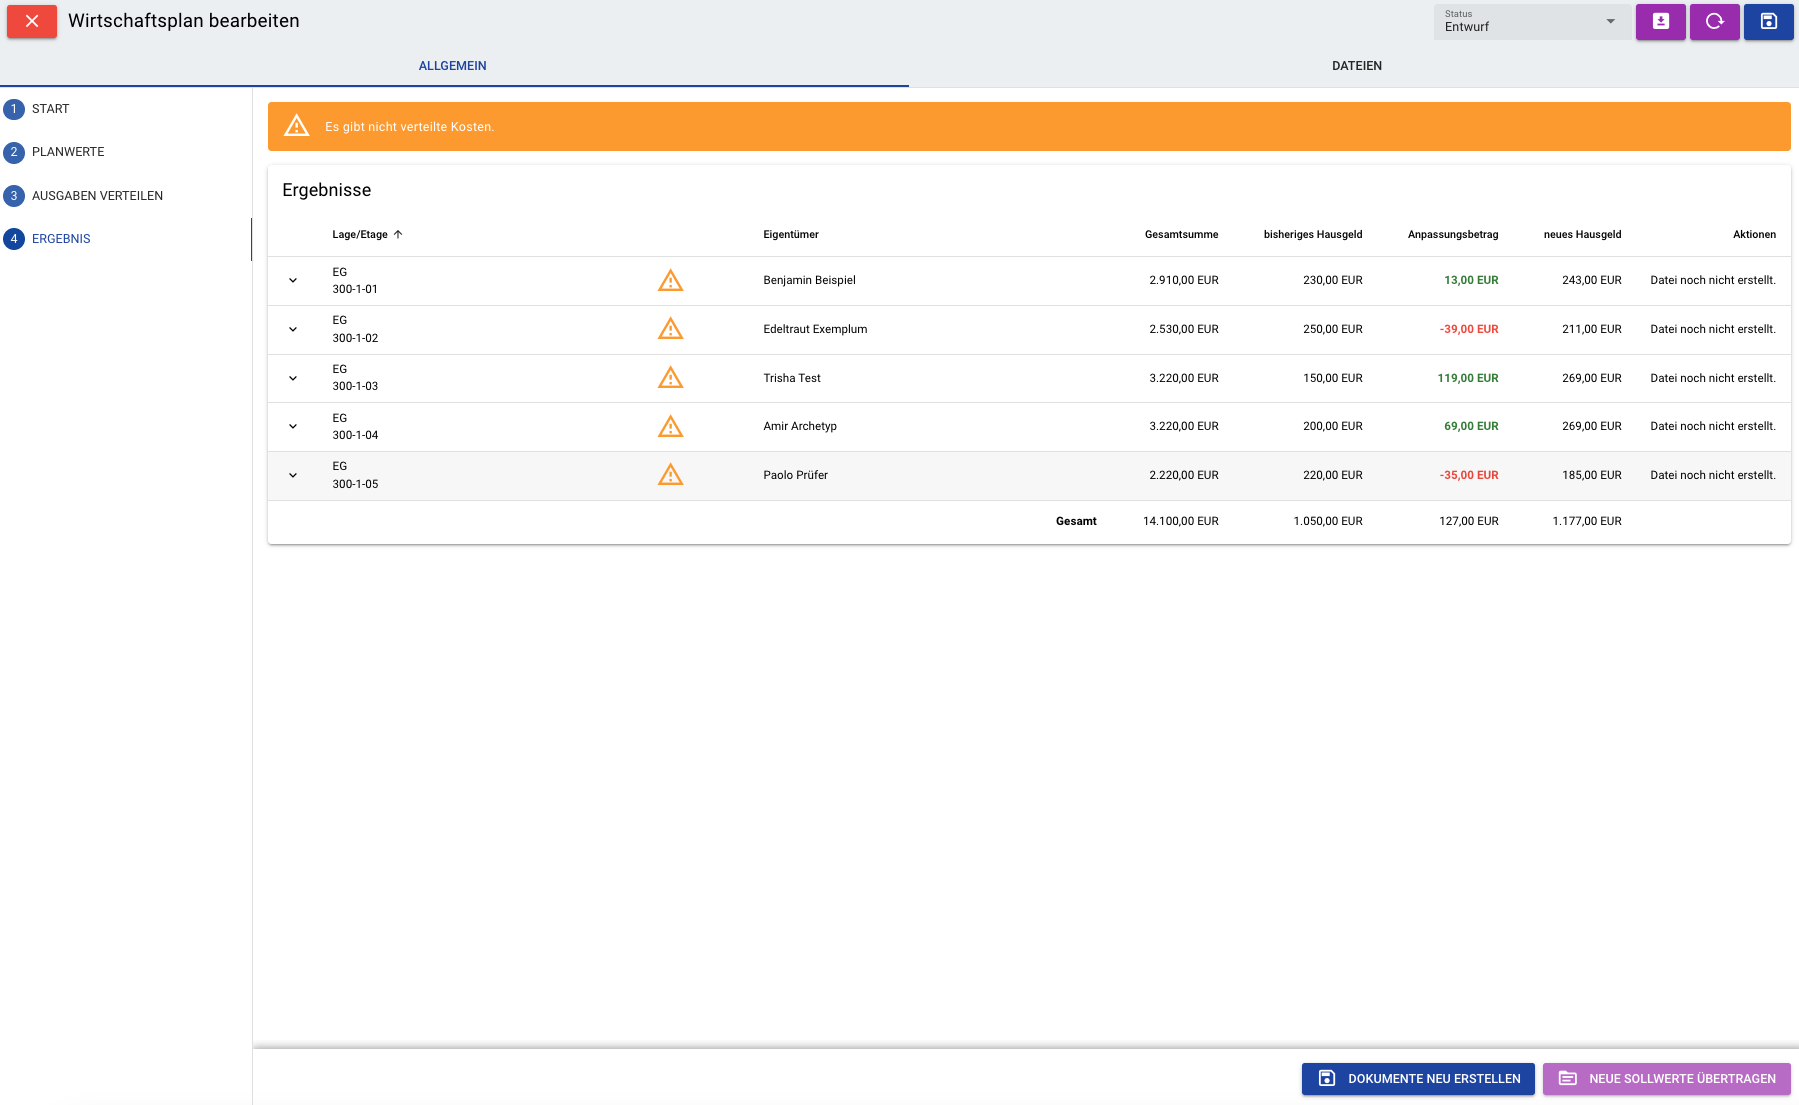Click warning triangle in row 300-1-02
1799x1105 pixels.
click(x=671, y=329)
